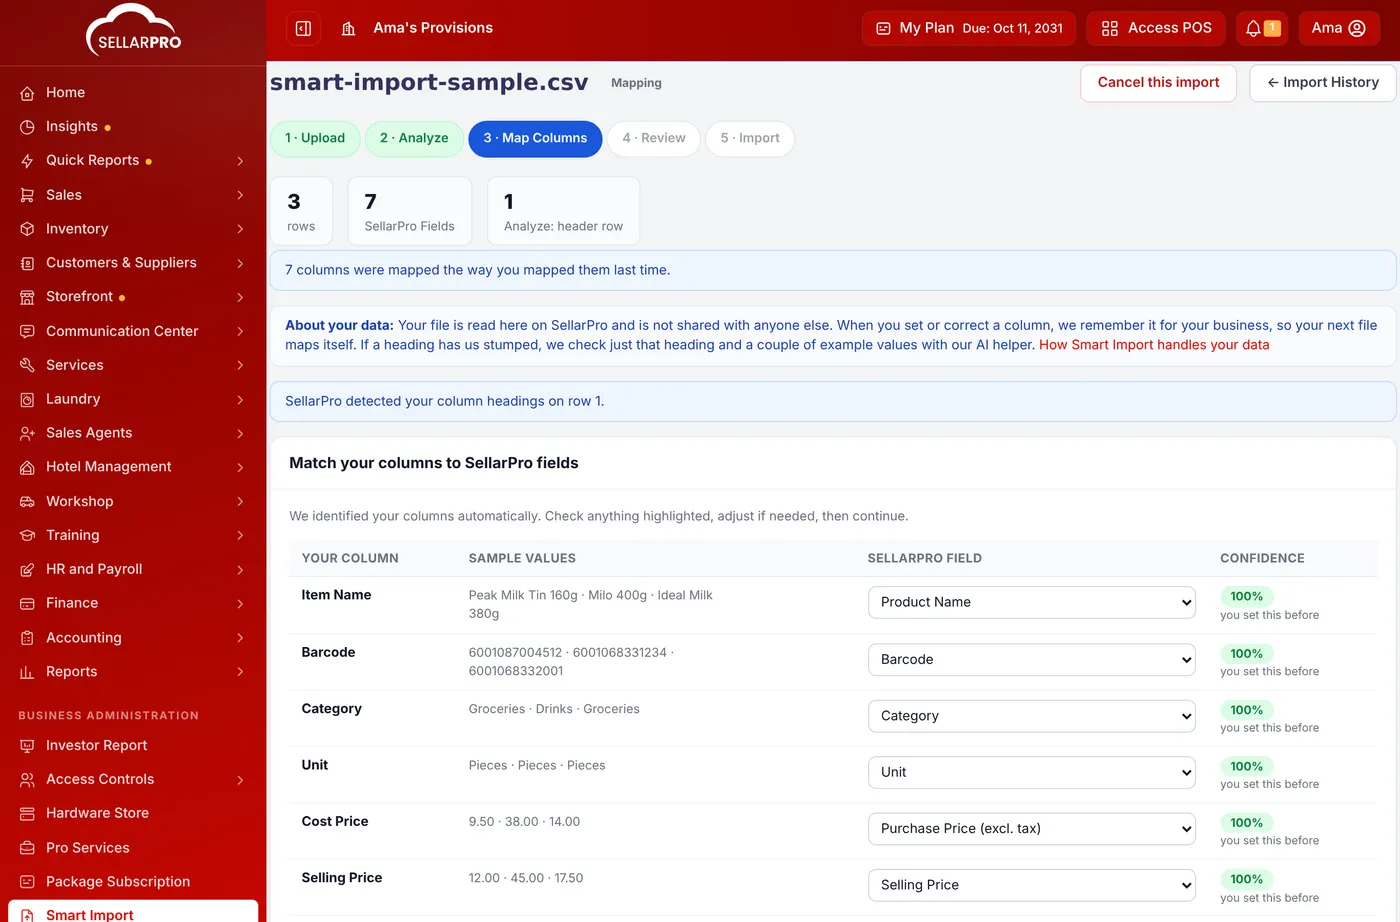This screenshot has height=922, width=1400.
Task: Change the Selling Price field mapping dropdown
Action: tap(1031, 885)
